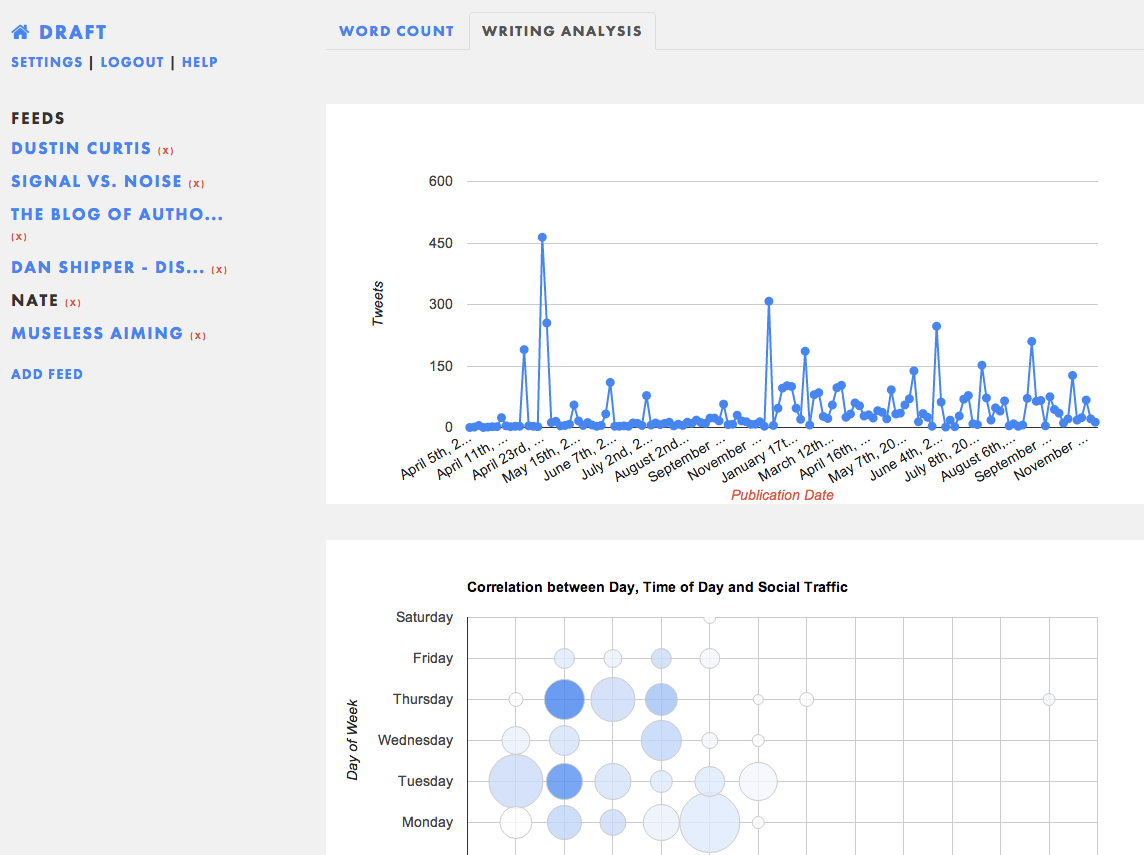Click the chart title about Social Traffic correlation

pos(657,587)
